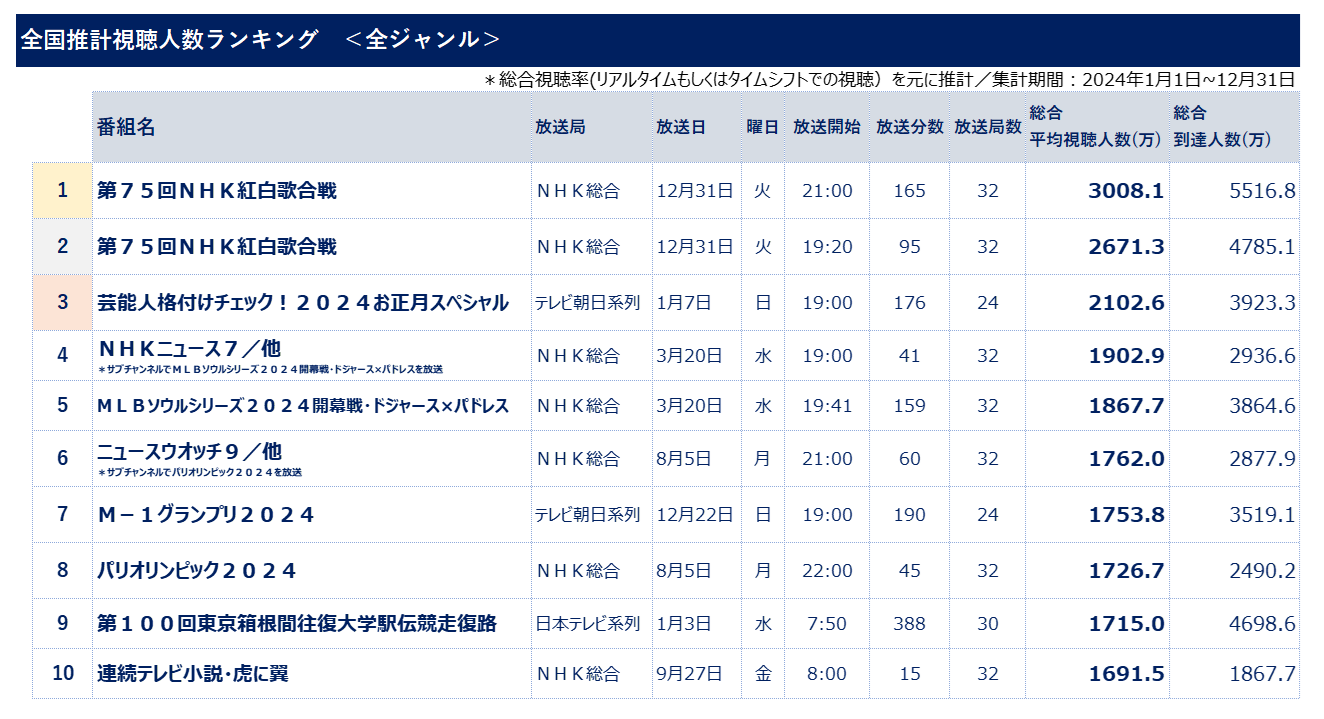Click the 3008.1 average viewers value
This screenshot has width=1324, height=719.
tap(1126, 190)
